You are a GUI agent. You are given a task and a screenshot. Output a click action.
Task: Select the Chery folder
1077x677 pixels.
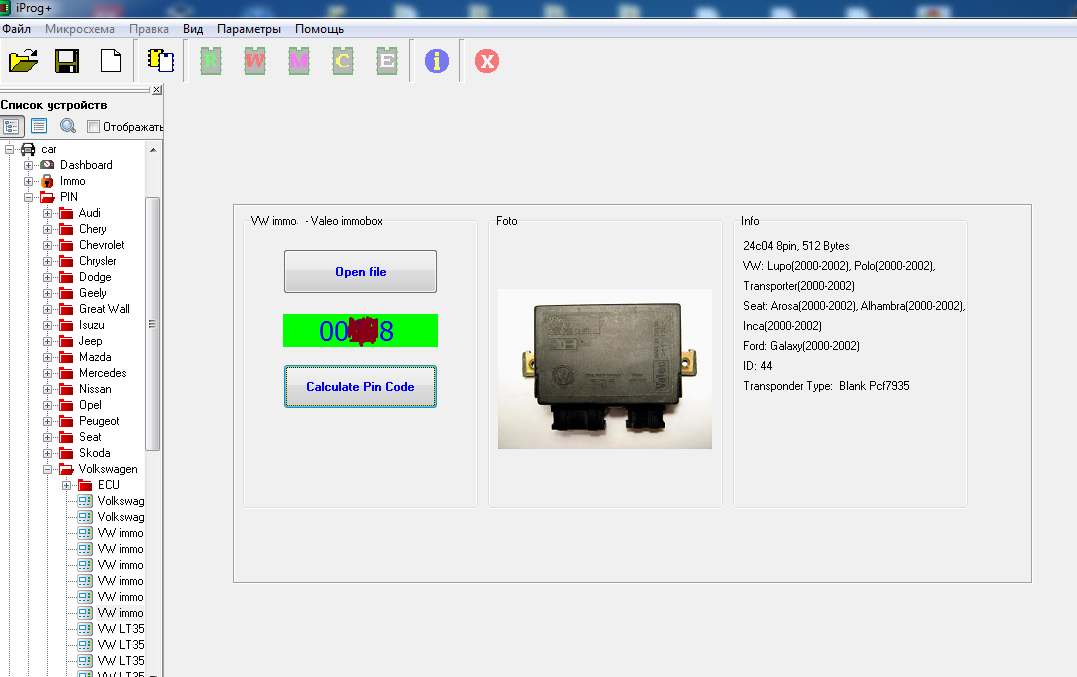[x=93, y=229]
